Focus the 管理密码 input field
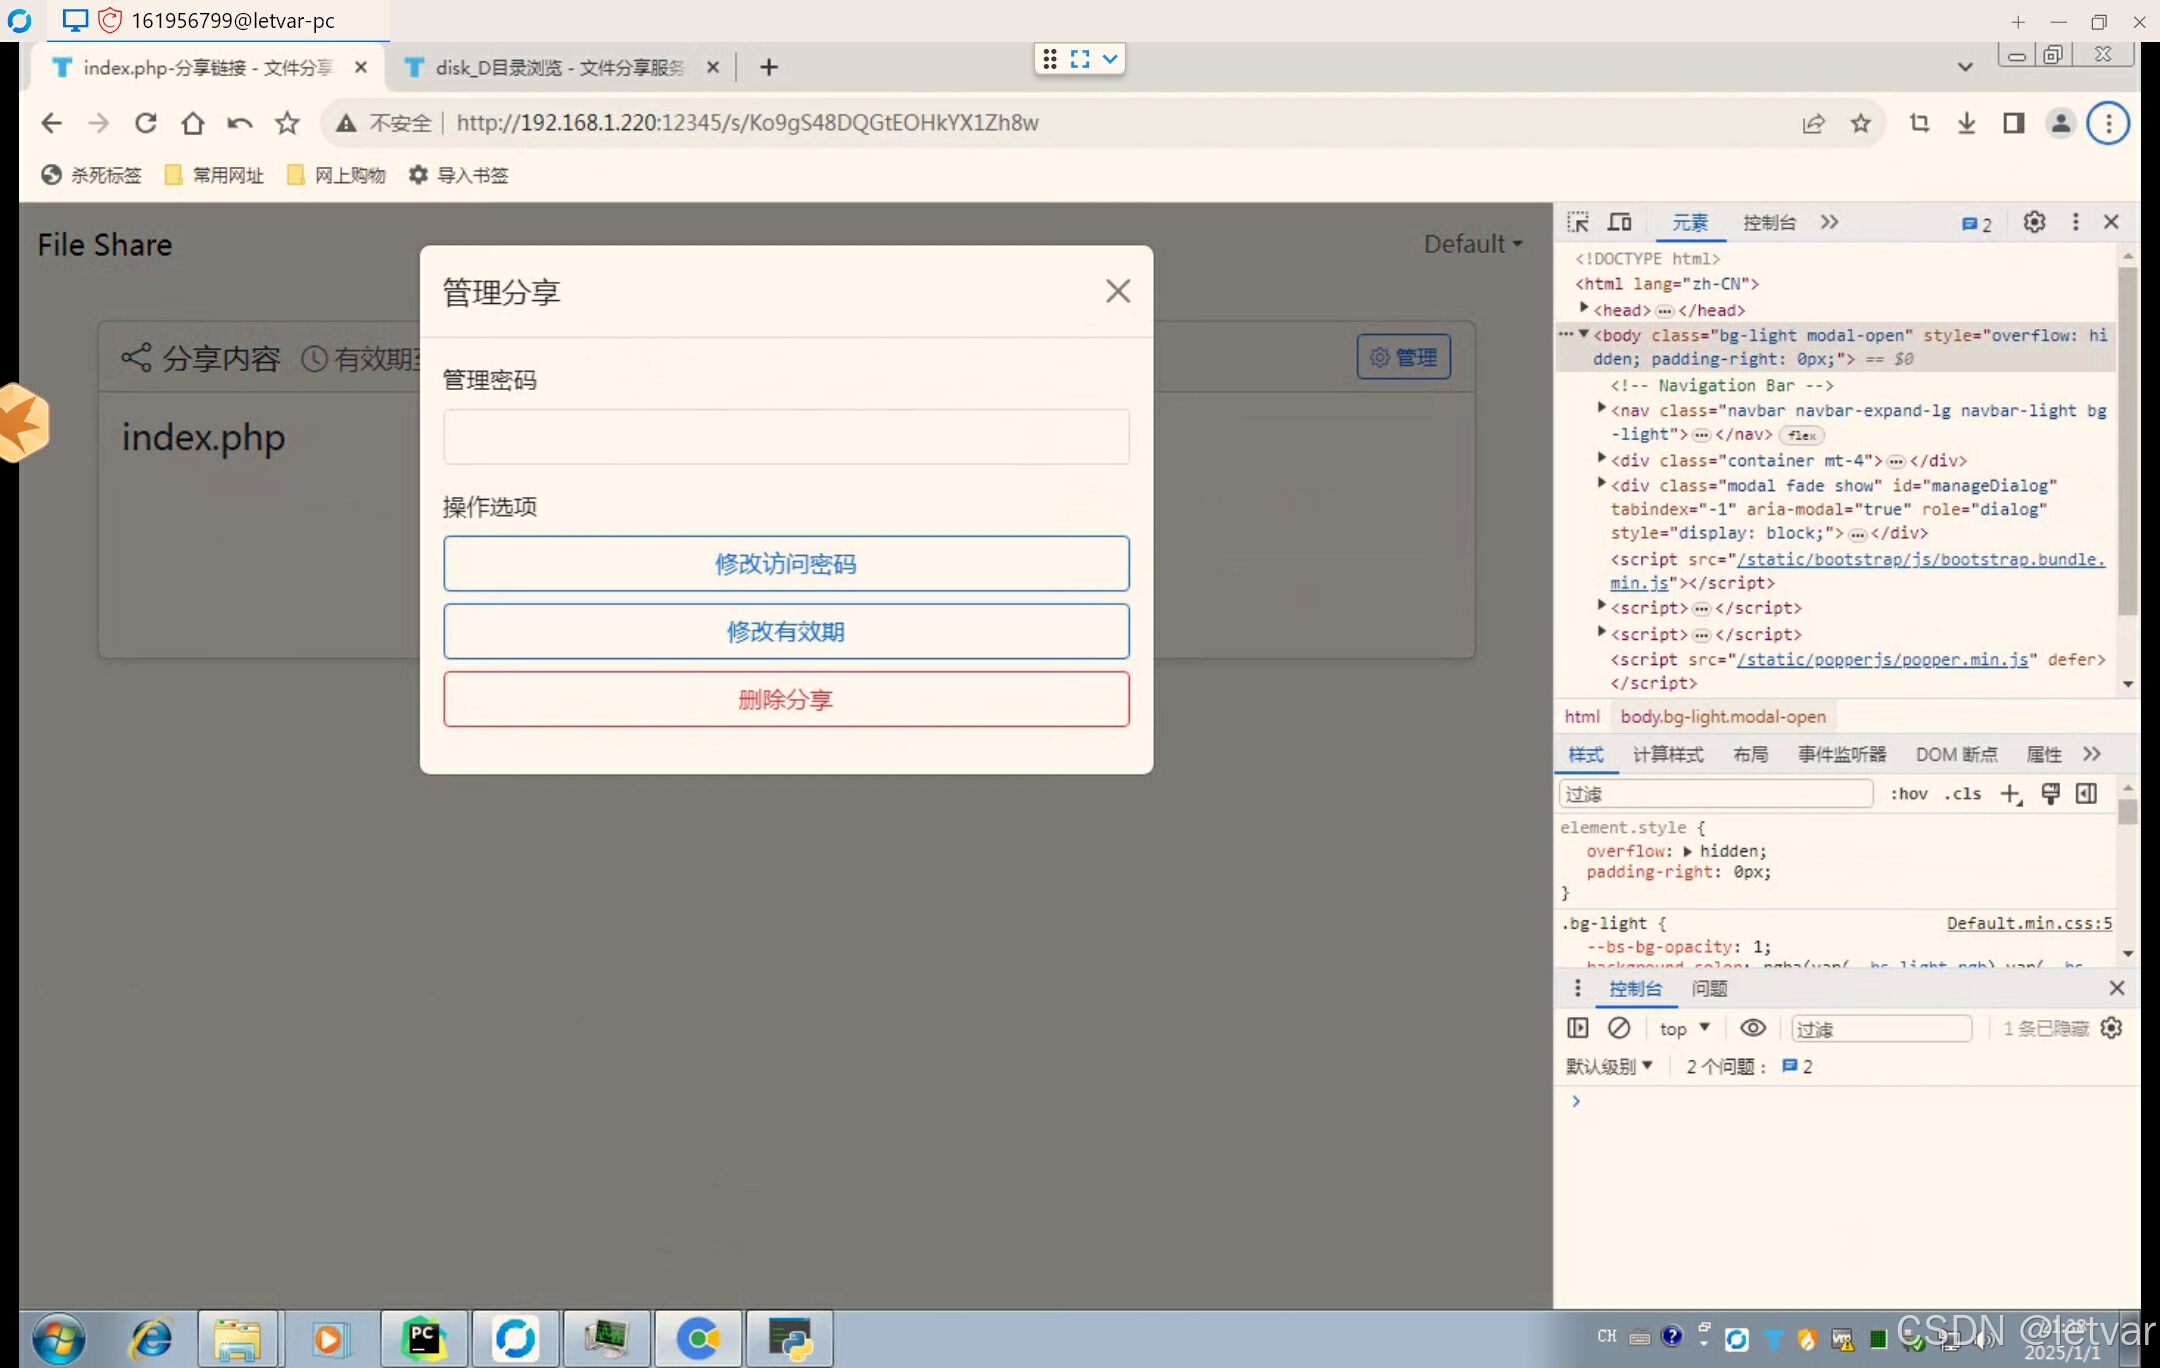2160x1368 pixels. coord(786,437)
